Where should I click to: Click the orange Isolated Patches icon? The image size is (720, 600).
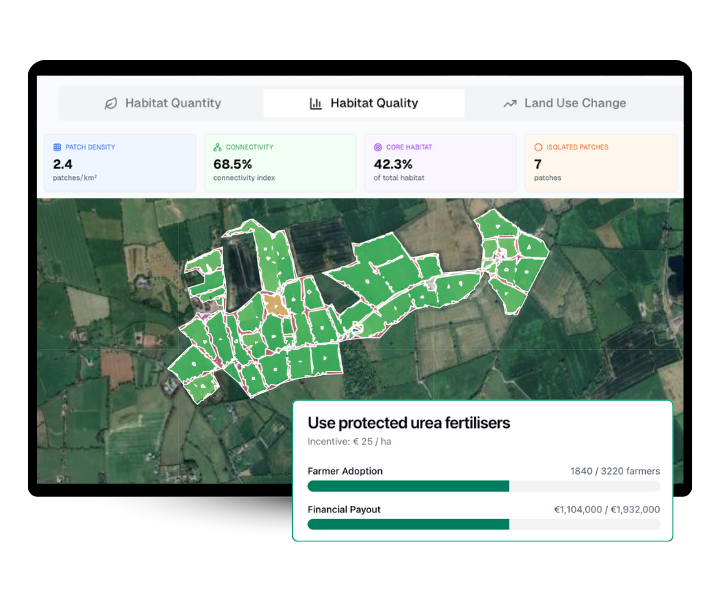click(x=538, y=147)
